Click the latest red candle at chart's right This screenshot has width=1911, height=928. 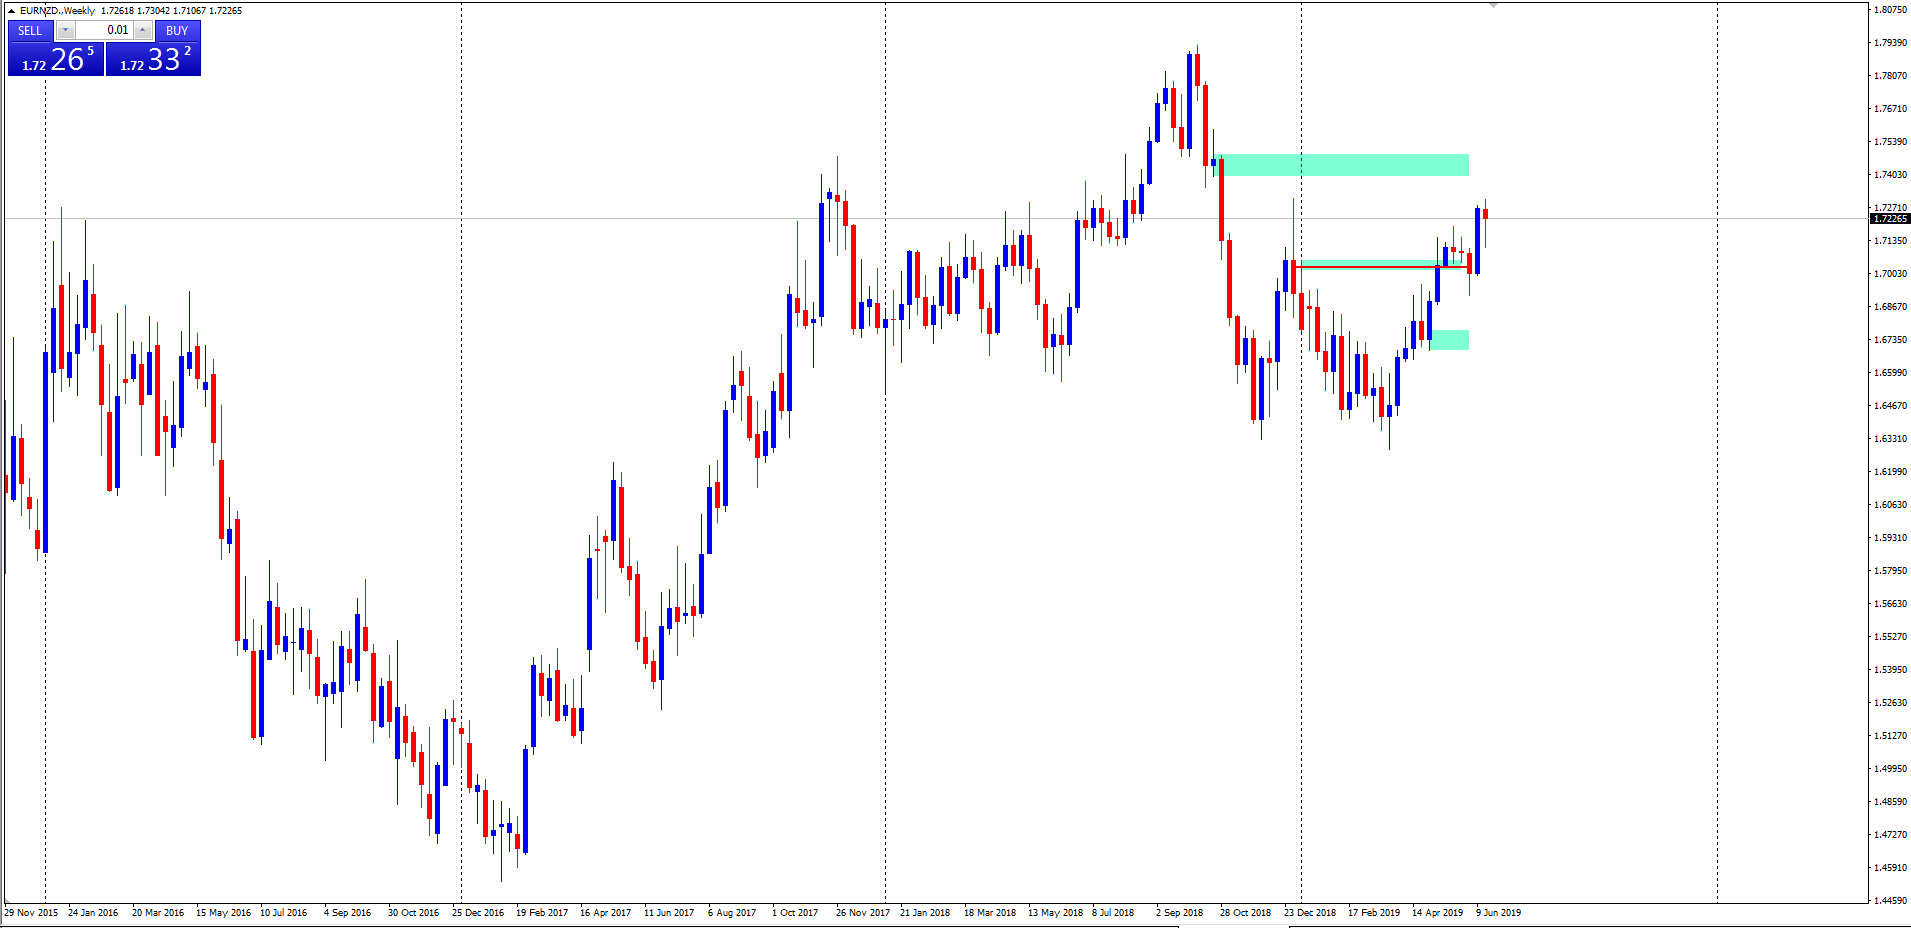tap(1485, 214)
